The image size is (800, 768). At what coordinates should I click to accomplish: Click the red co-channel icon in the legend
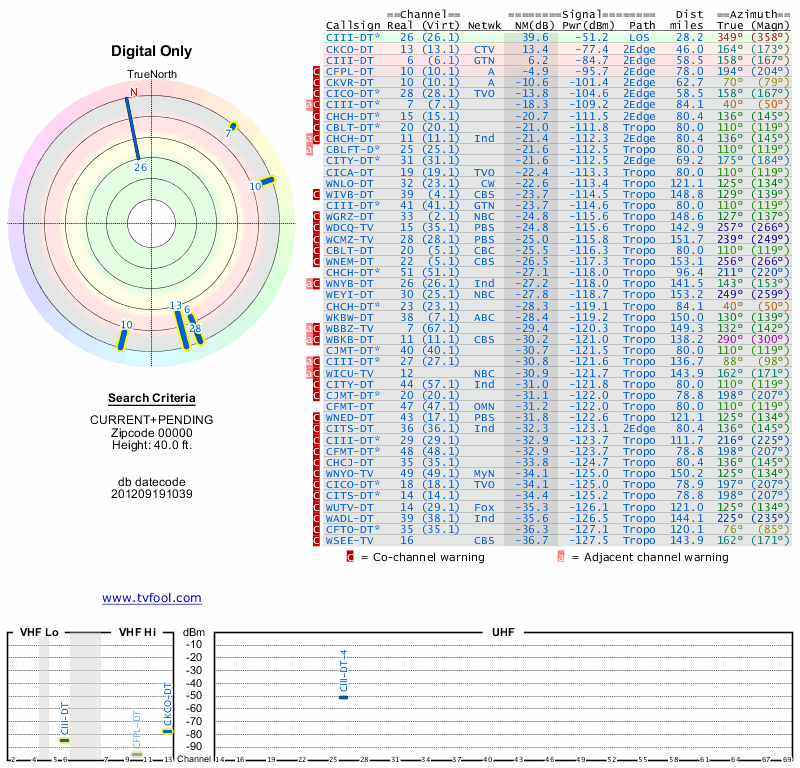350,557
